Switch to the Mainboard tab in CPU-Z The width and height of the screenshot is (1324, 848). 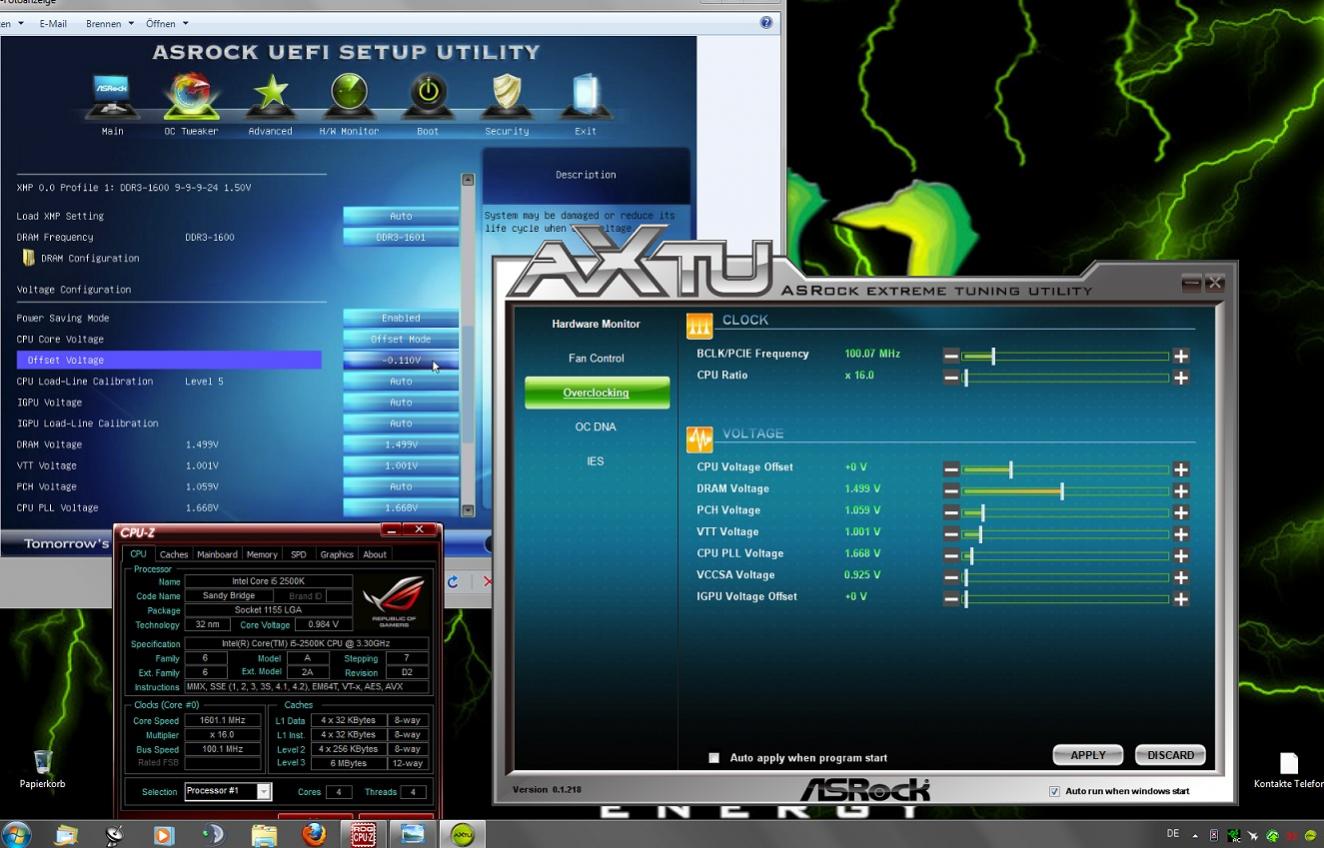(217, 554)
